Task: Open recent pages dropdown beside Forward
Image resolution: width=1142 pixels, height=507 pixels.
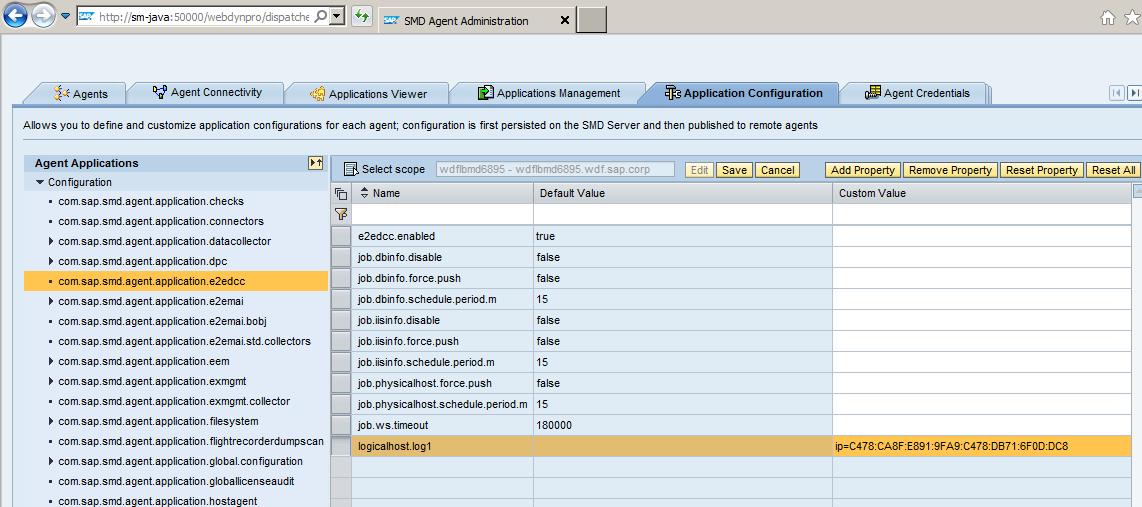Action: pos(66,16)
